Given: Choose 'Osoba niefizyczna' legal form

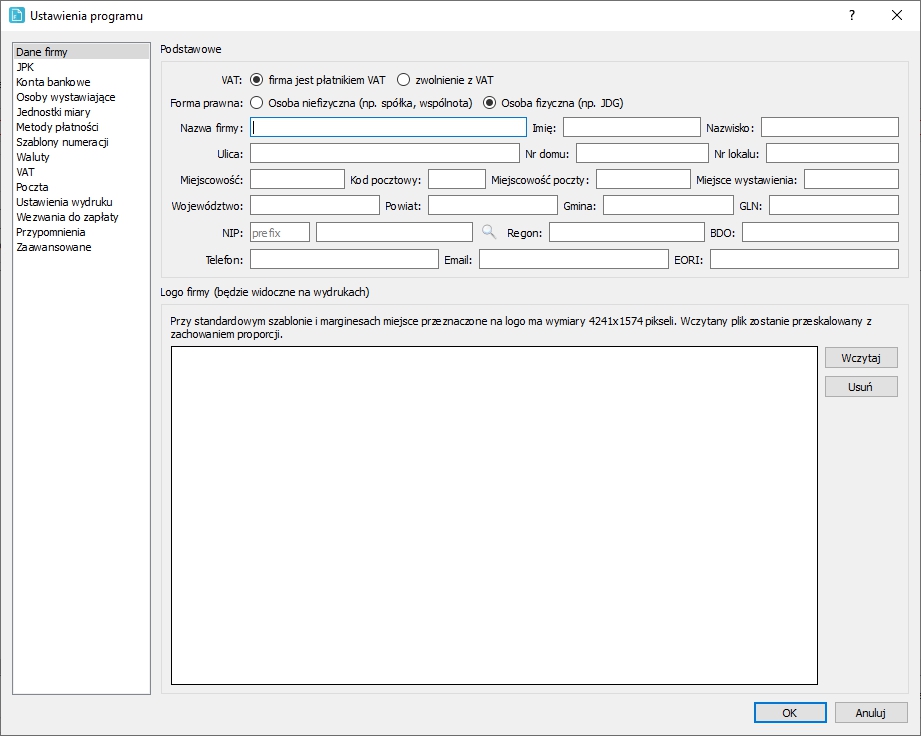Looking at the screenshot, I should [257, 102].
